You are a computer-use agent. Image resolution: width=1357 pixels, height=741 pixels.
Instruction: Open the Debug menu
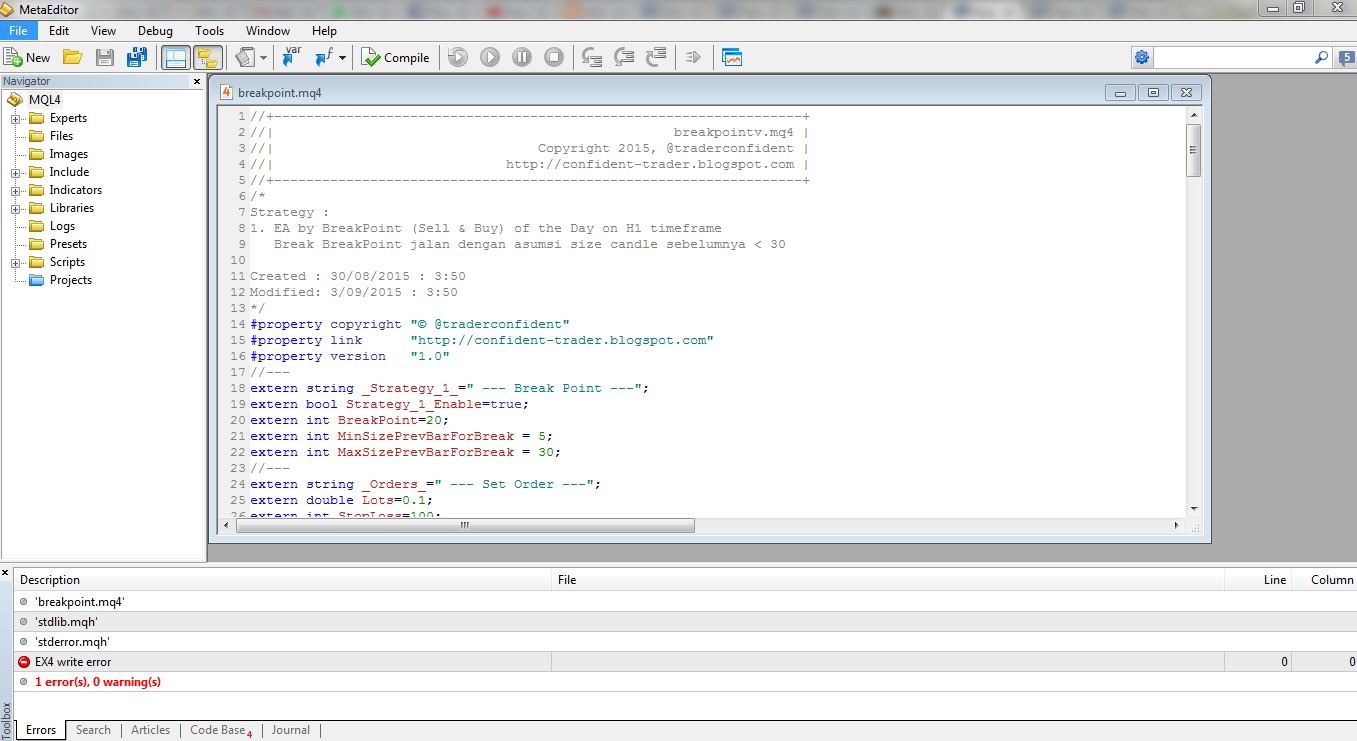pyautogui.click(x=155, y=31)
